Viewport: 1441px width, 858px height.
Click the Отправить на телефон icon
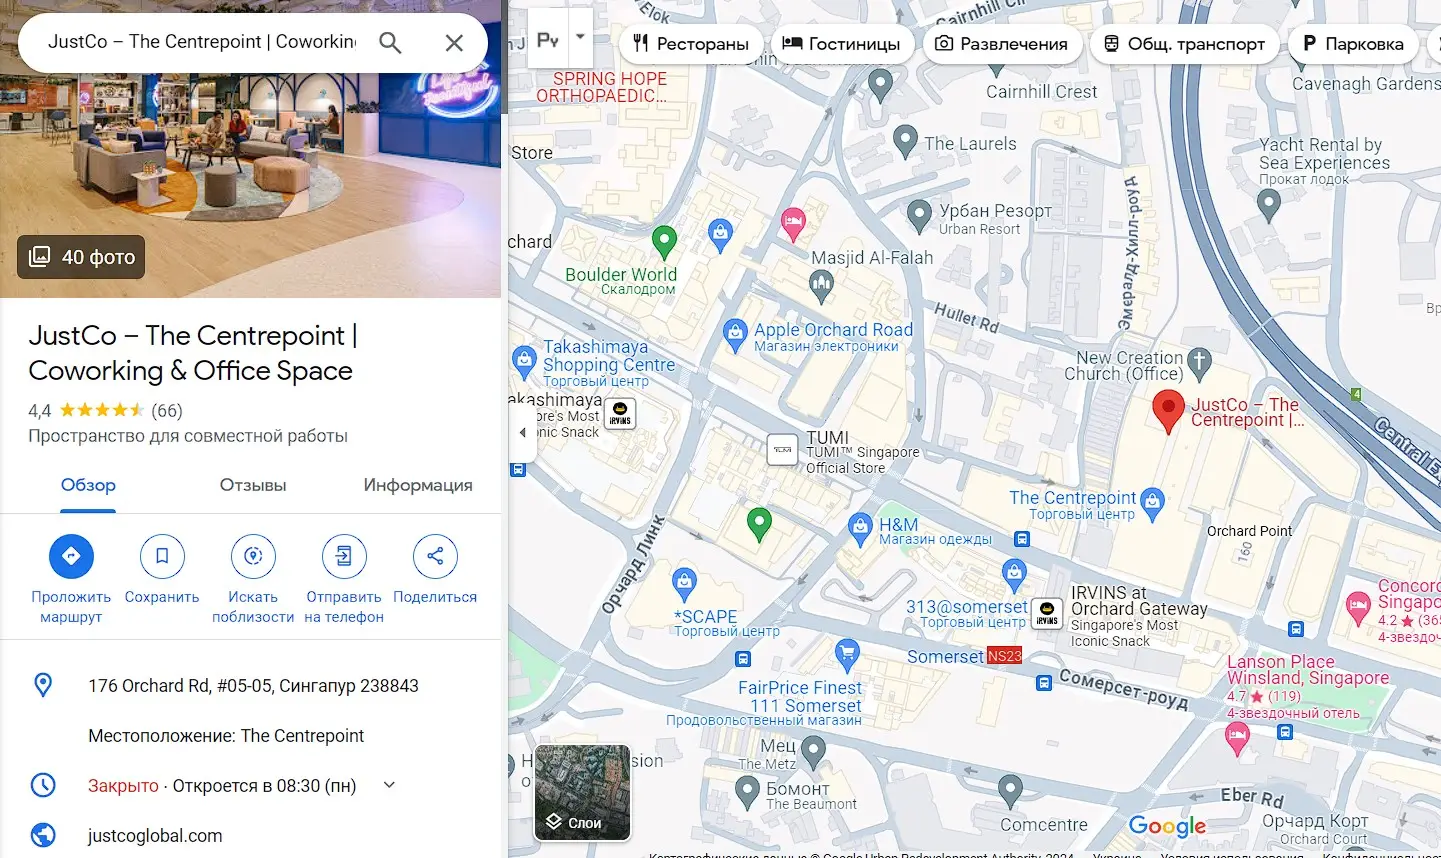[344, 556]
